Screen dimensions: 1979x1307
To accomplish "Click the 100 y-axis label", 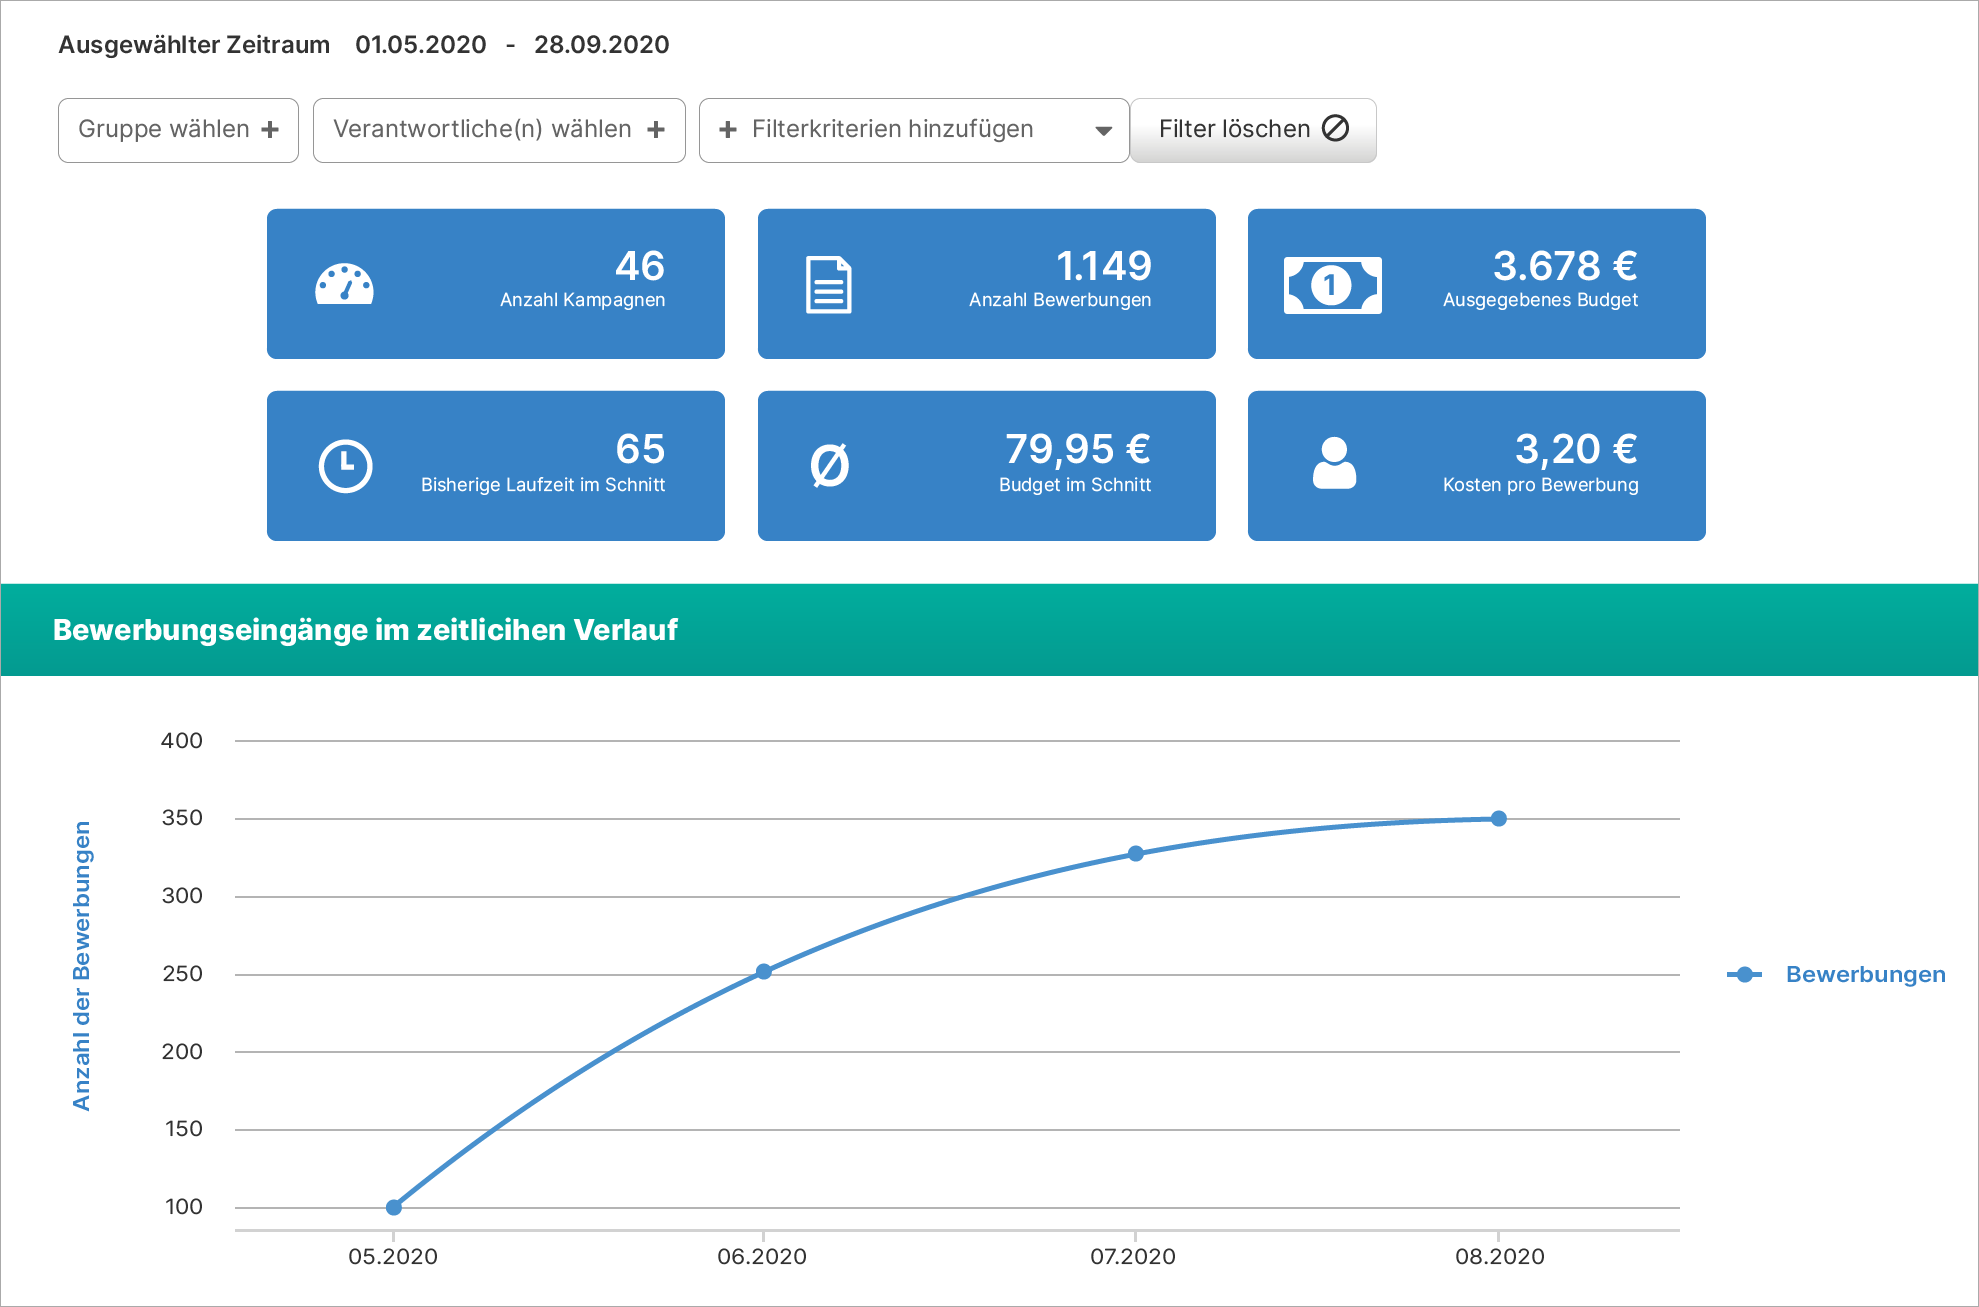I will tap(184, 1207).
